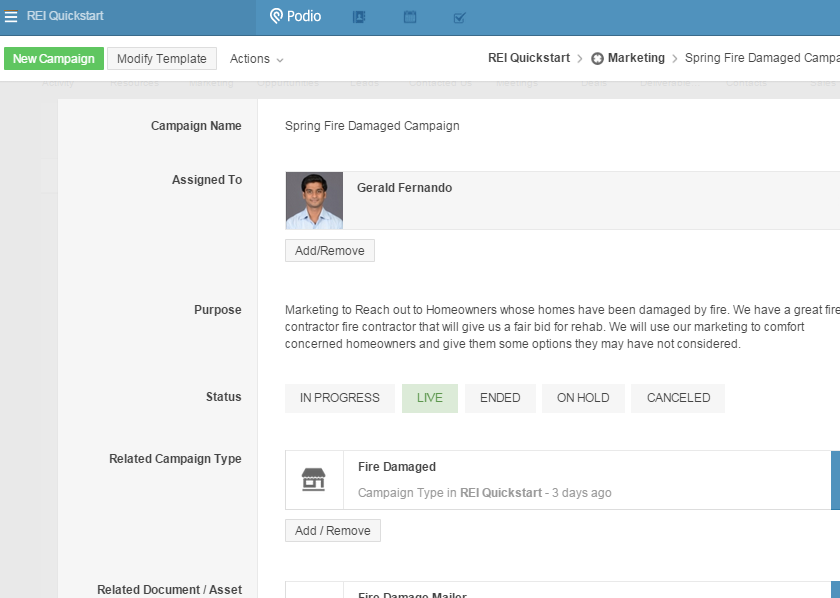Open the contacts icon in top bar
The image size is (840, 598).
coord(360,17)
